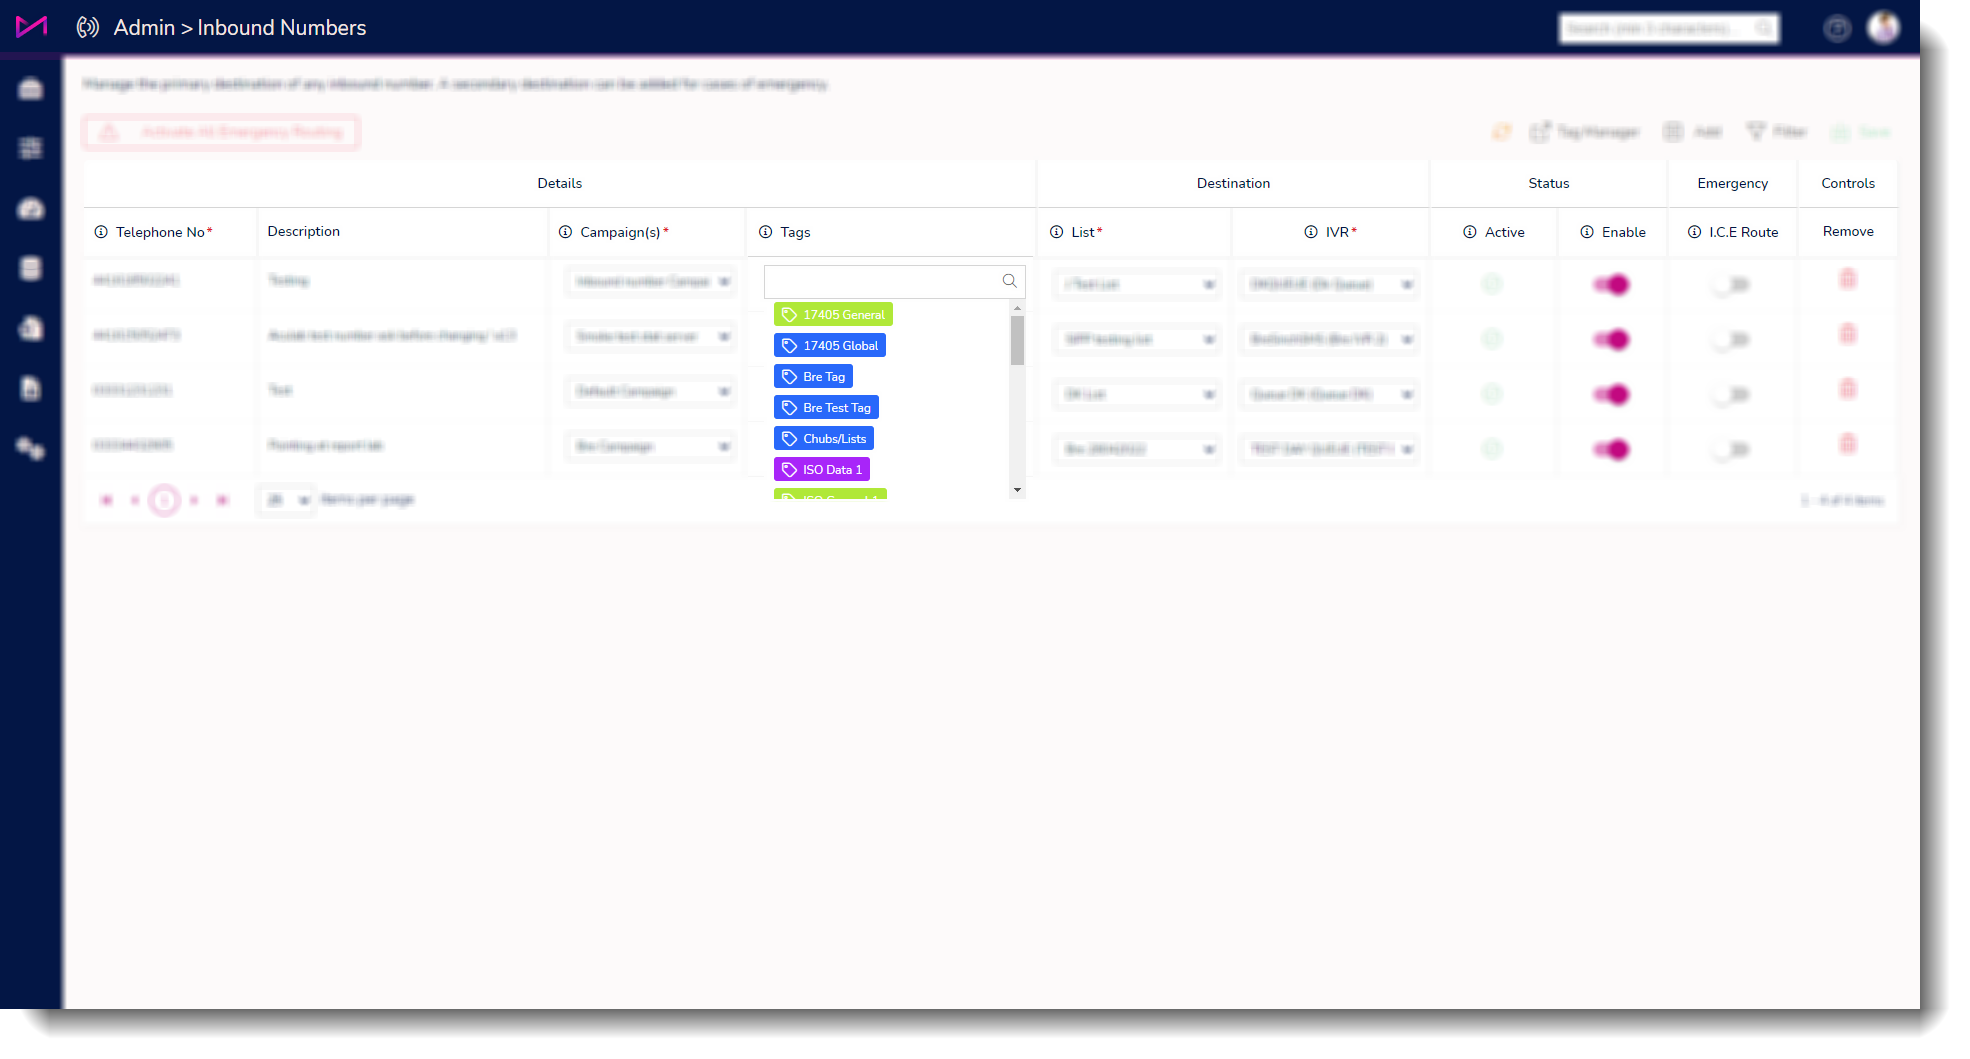Click the info icon beside Telephone No
This screenshot has height=1059, width=1970.
pyautogui.click(x=101, y=232)
